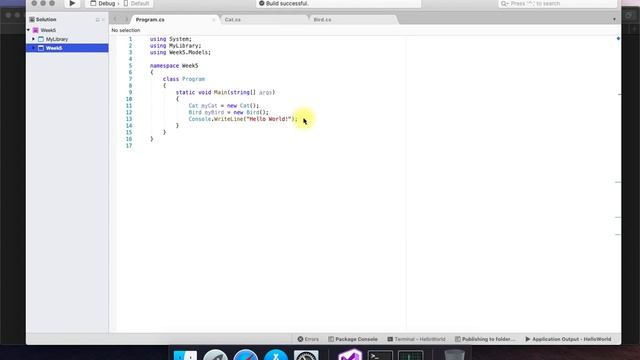This screenshot has height=360, width=640.
Task: Open Visual Studio from the Dock
Action: (350, 354)
